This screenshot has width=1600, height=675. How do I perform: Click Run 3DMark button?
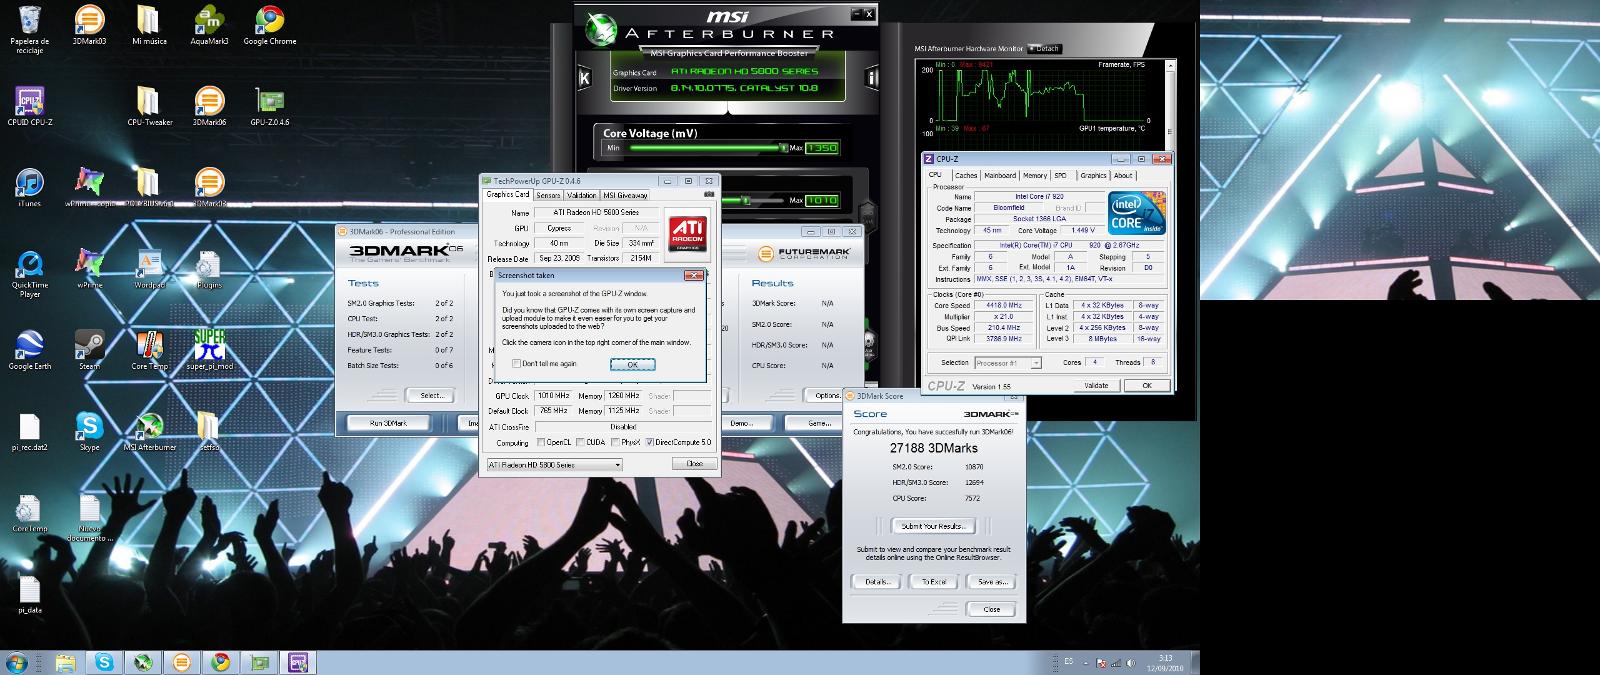[388, 423]
